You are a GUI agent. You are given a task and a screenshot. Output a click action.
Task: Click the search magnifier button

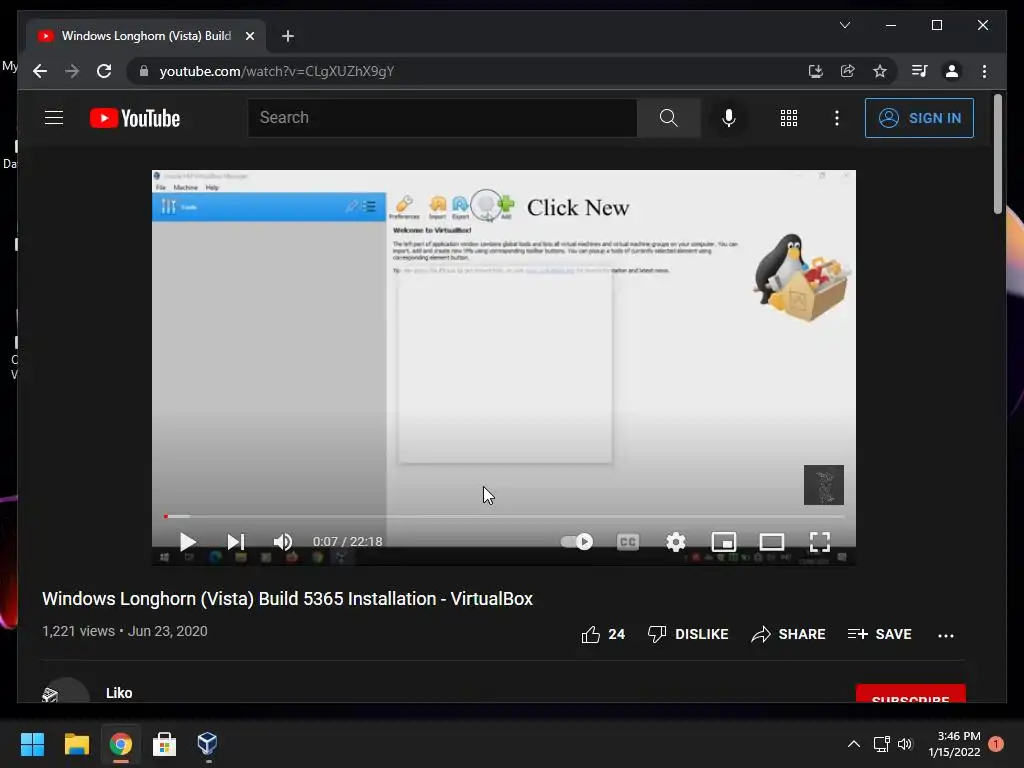tap(668, 118)
